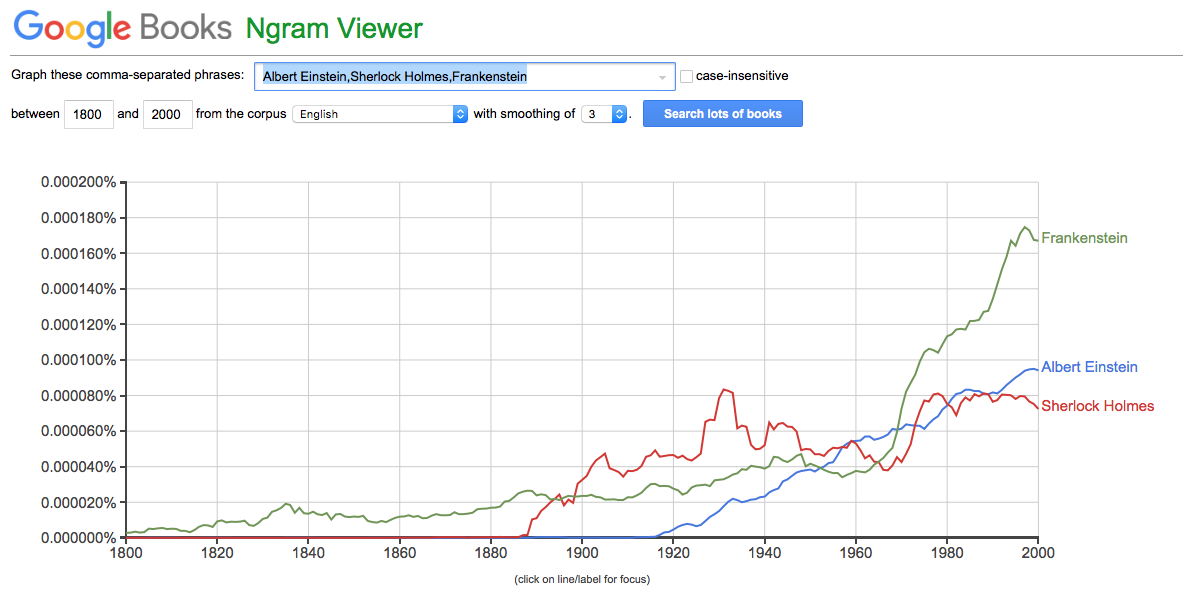Click the Google Books logo
The image size is (1183, 611).
124,28
